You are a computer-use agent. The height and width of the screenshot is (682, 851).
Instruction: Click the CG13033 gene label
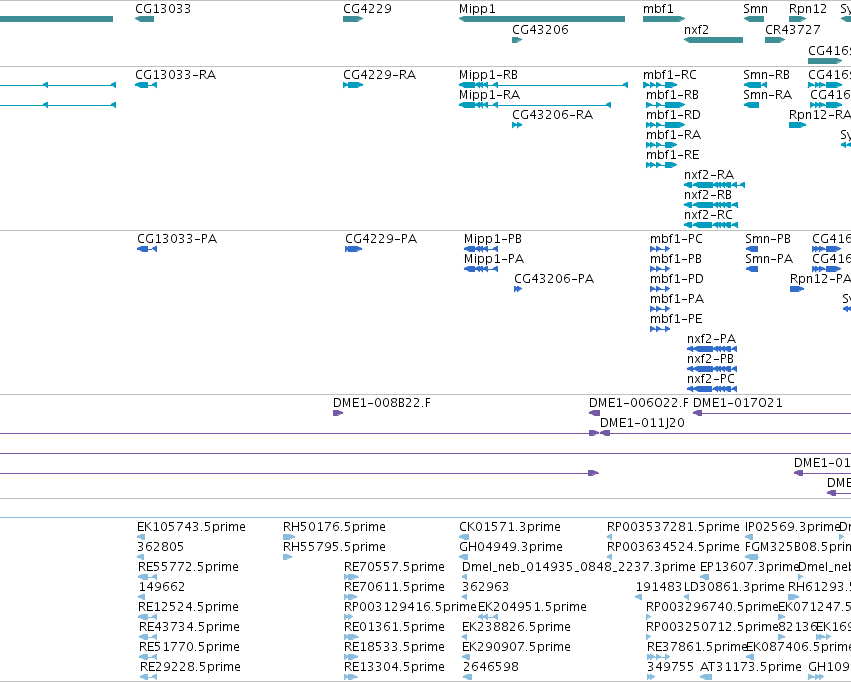(x=163, y=9)
